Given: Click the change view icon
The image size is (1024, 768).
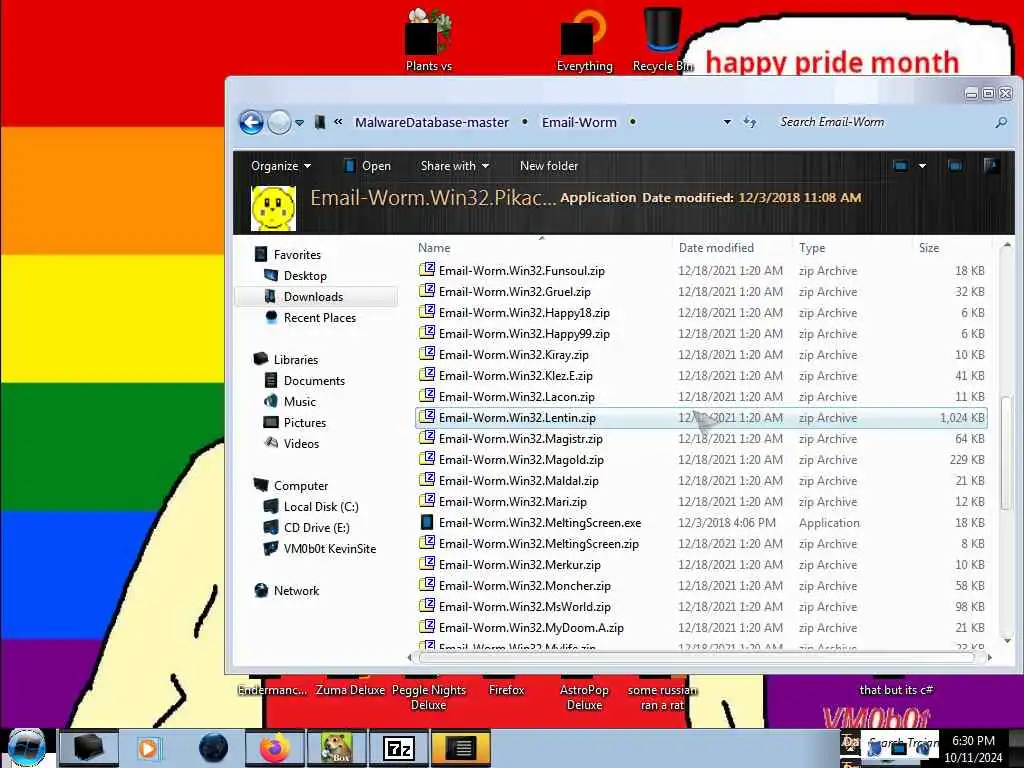Looking at the screenshot, I should coord(901,166).
